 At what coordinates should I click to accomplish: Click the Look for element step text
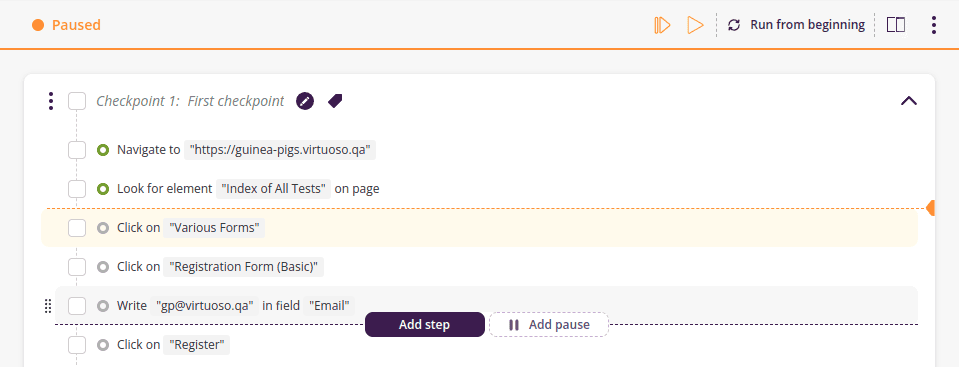pos(165,189)
